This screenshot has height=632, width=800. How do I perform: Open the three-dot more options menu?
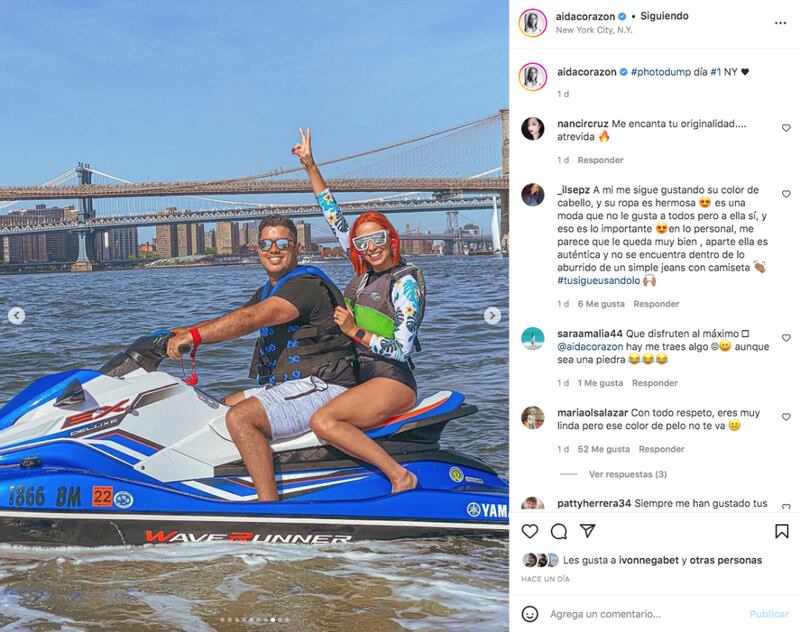tap(780, 23)
